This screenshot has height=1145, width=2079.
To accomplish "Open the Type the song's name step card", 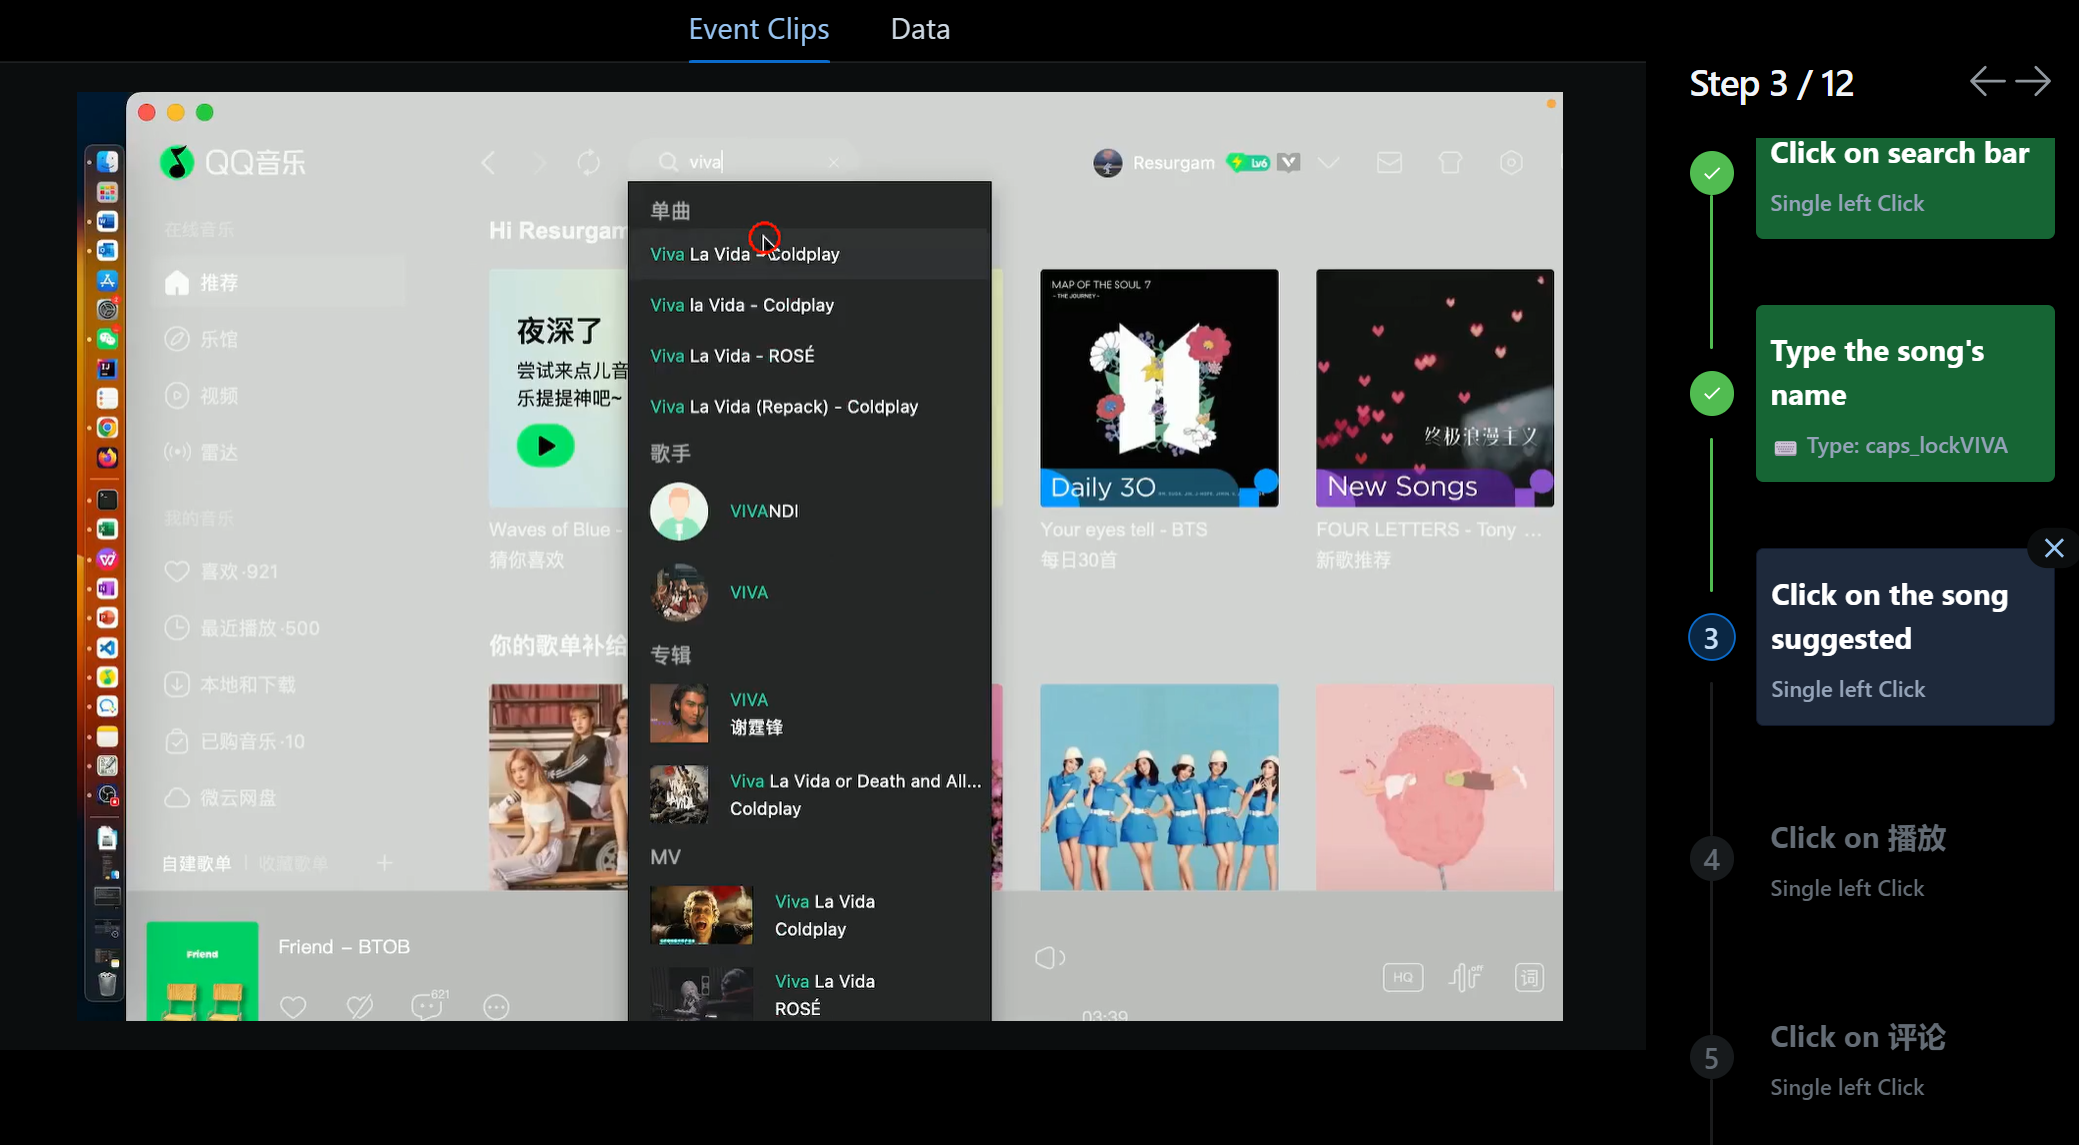I will [1905, 393].
